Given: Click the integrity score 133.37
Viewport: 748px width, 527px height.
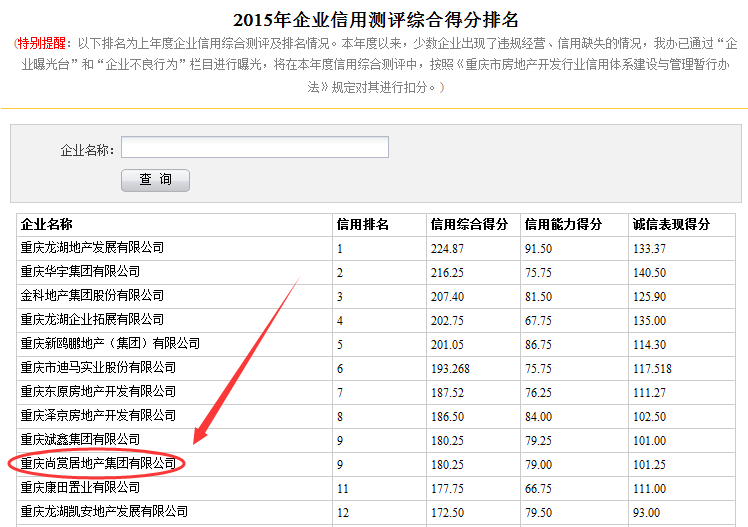Looking at the screenshot, I should pos(649,249).
